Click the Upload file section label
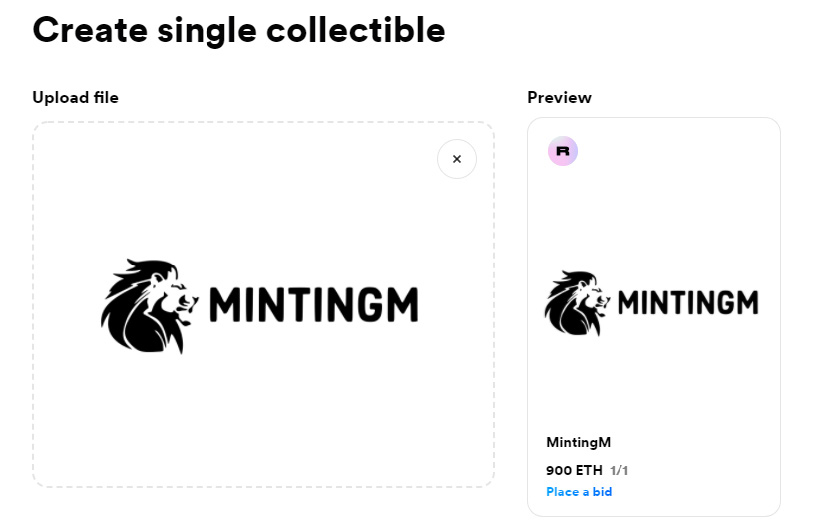827x529 pixels. [75, 98]
